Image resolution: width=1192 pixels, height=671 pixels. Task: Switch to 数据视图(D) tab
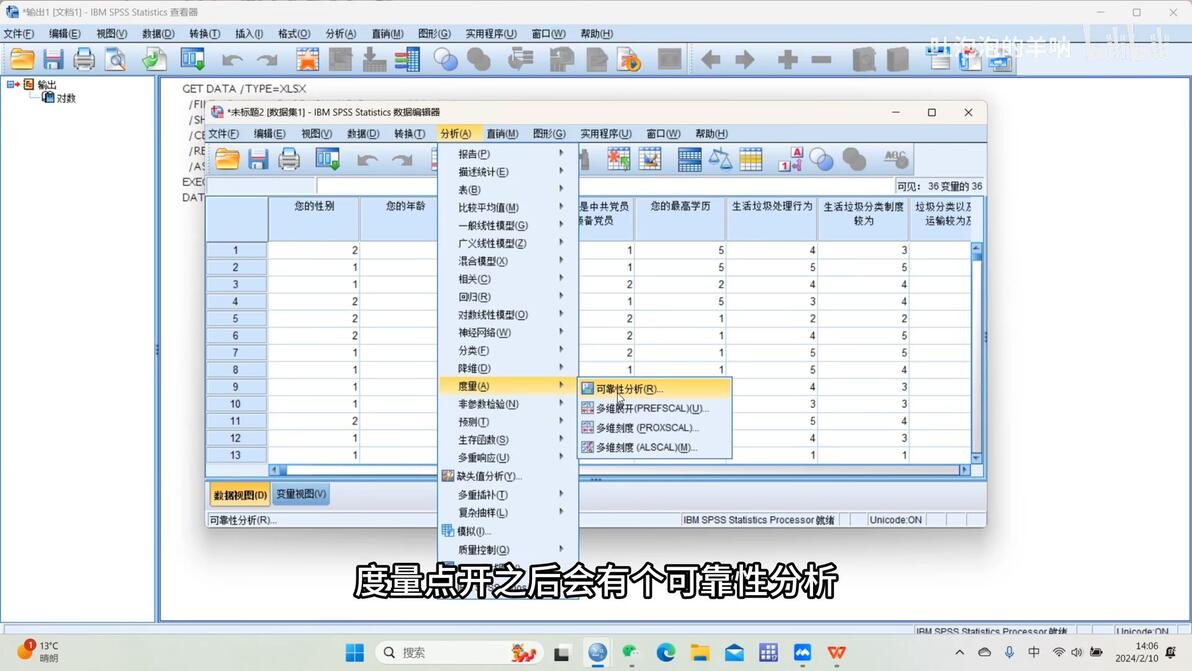(x=239, y=495)
